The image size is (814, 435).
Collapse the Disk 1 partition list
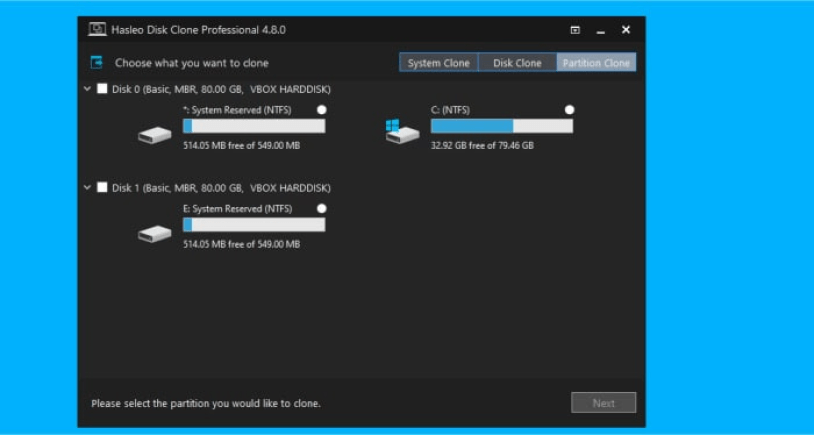(x=88, y=187)
